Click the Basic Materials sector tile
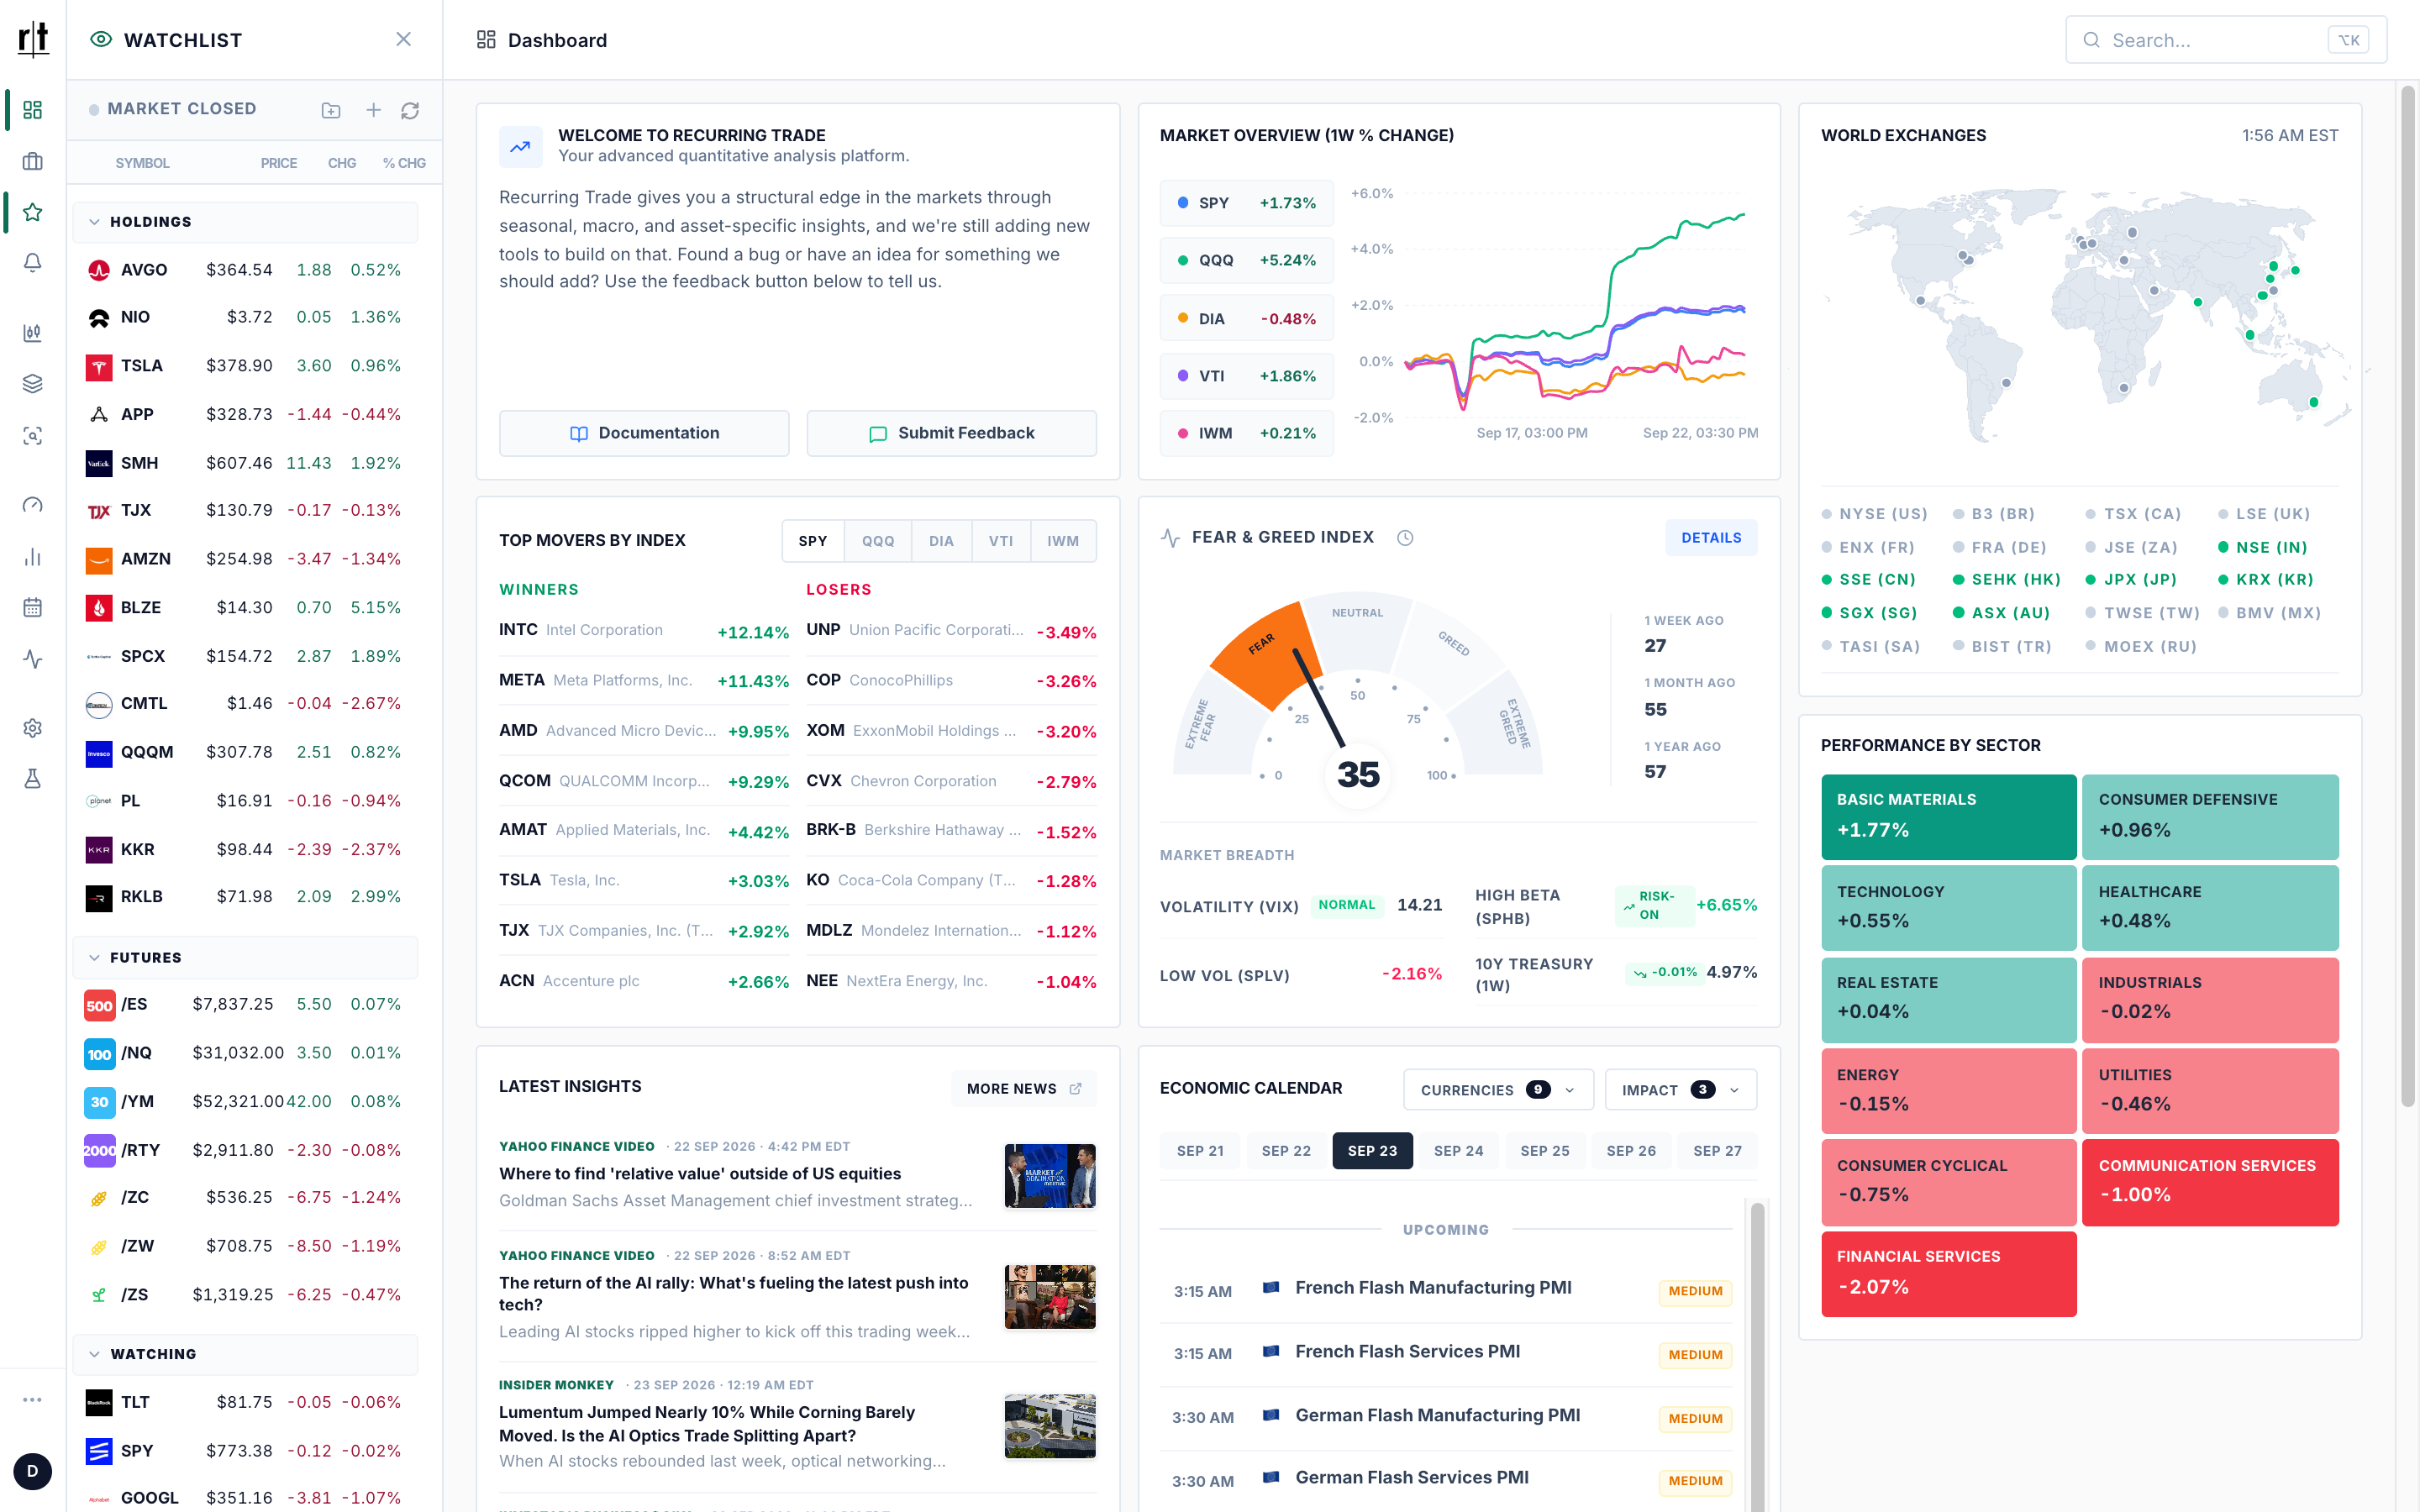Viewport: 2420px width, 1512px height. [1948, 816]
